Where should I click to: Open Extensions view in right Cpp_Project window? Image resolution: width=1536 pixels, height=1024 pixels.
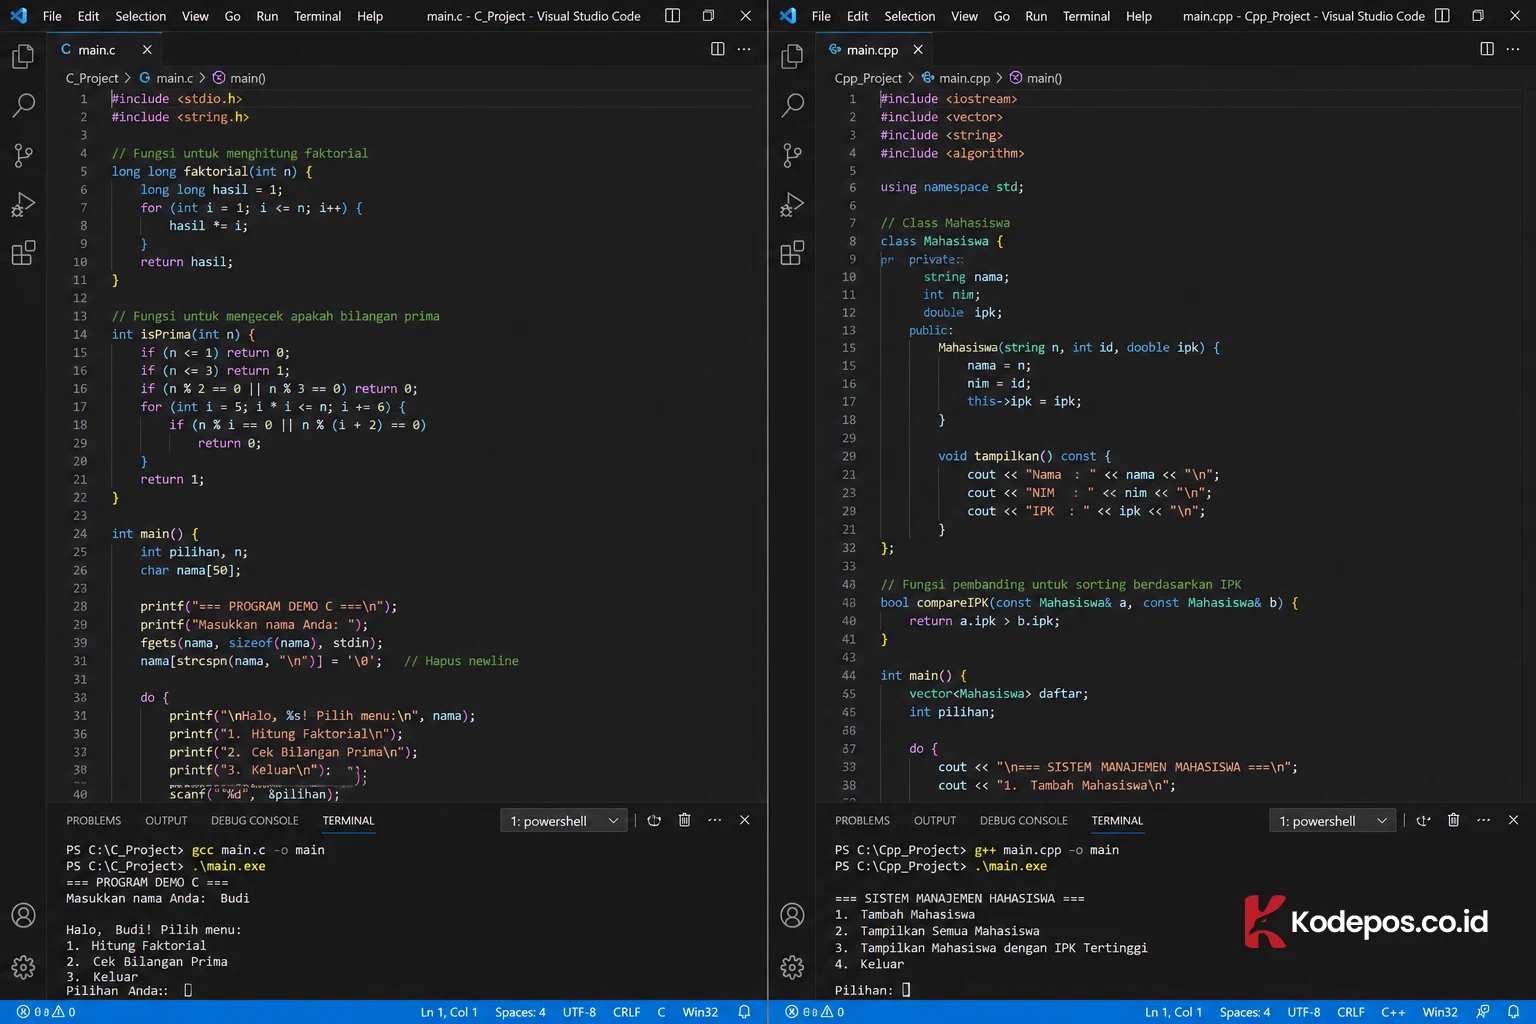(792, 253)
